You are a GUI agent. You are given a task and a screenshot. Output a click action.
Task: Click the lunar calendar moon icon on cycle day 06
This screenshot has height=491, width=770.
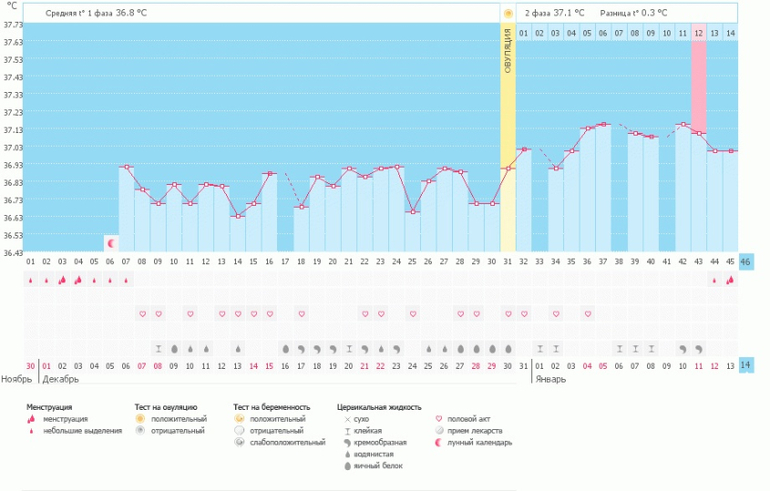(x=111, y=244)
